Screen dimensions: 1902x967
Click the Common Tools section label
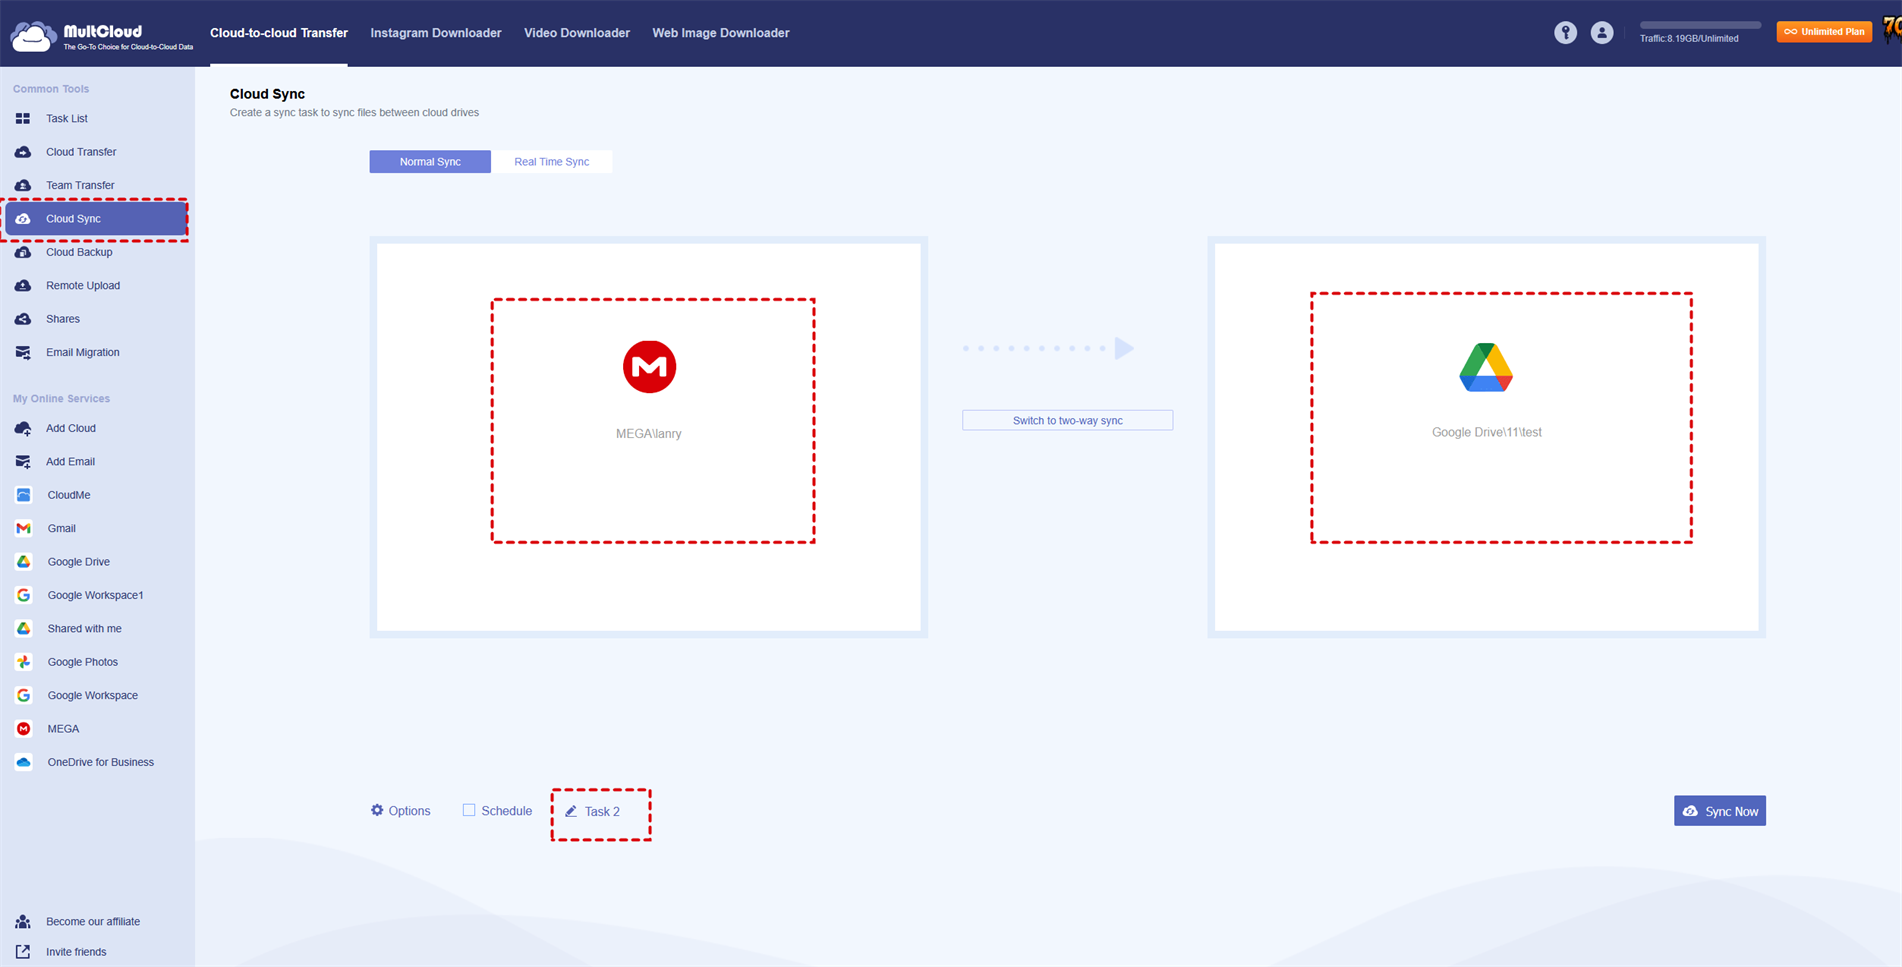pos(51,89)
